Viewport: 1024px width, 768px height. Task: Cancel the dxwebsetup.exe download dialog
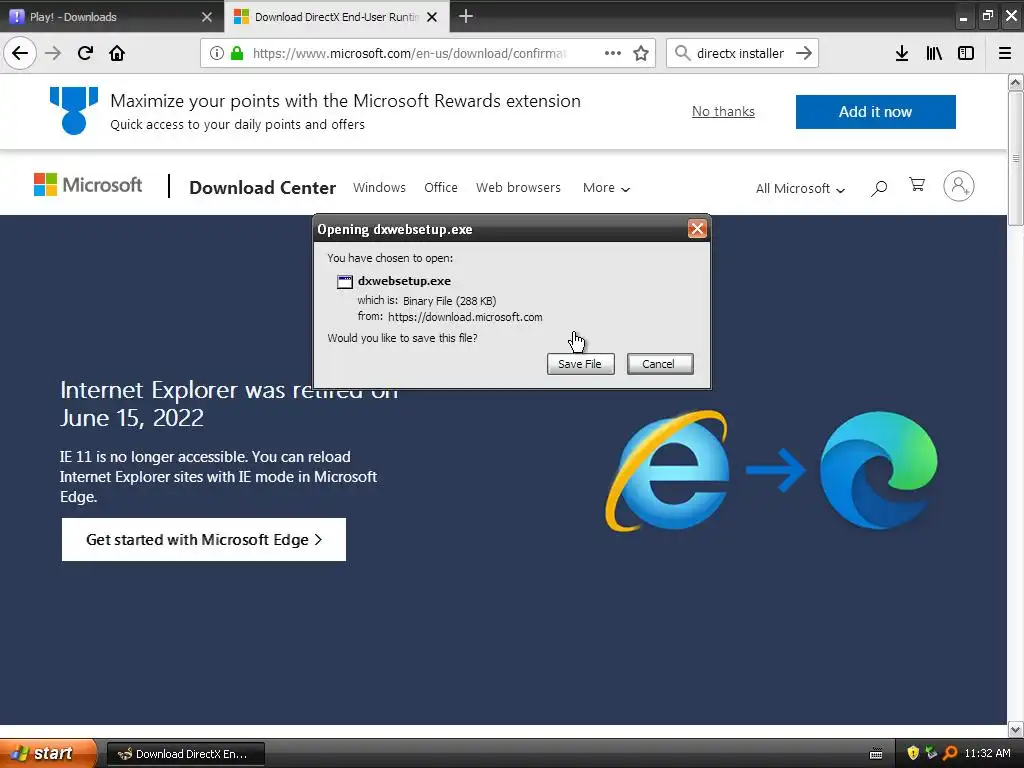point(660,364)
